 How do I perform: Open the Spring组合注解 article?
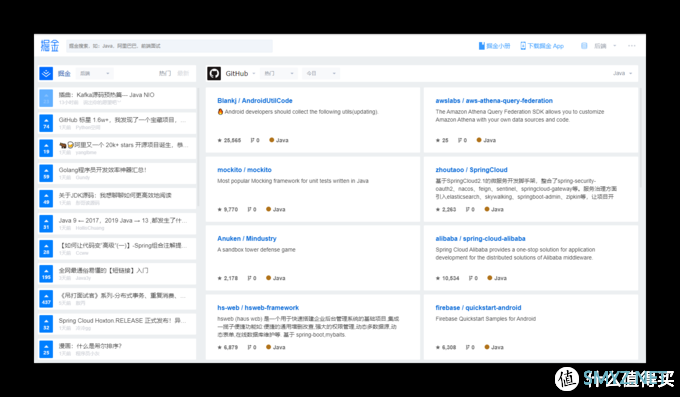point(123,245)
